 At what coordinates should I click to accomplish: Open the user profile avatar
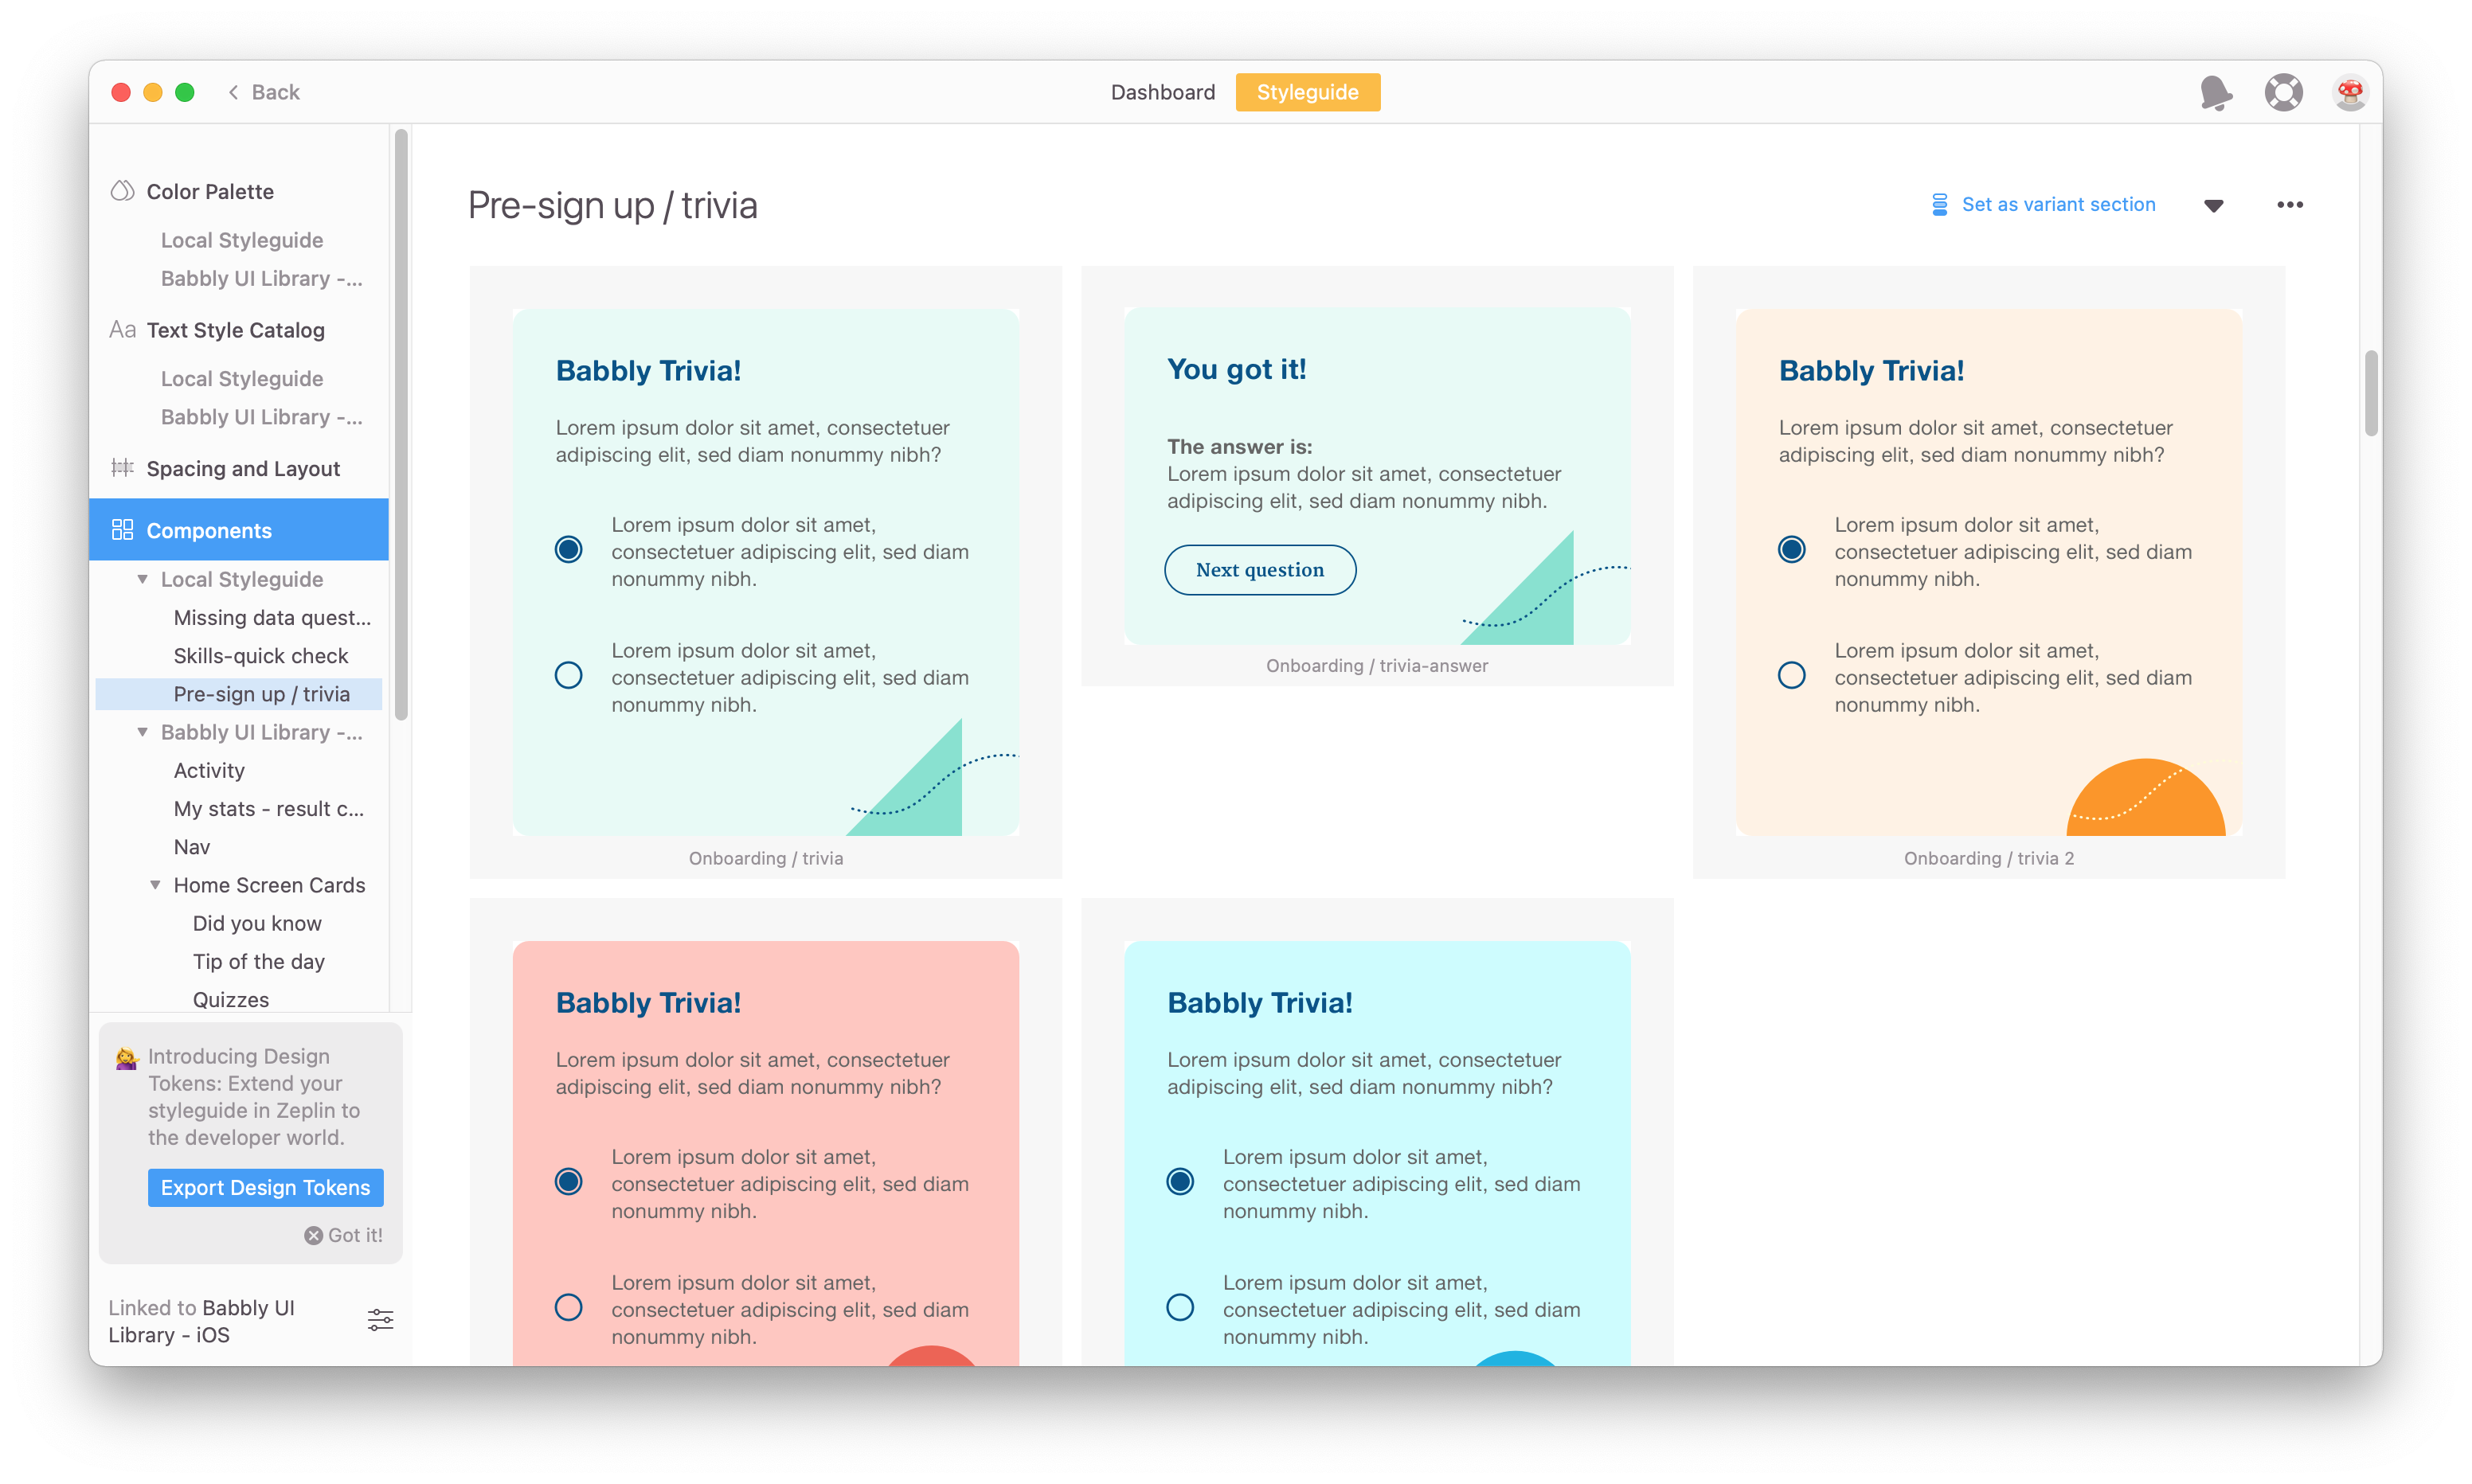point(2349,93)
